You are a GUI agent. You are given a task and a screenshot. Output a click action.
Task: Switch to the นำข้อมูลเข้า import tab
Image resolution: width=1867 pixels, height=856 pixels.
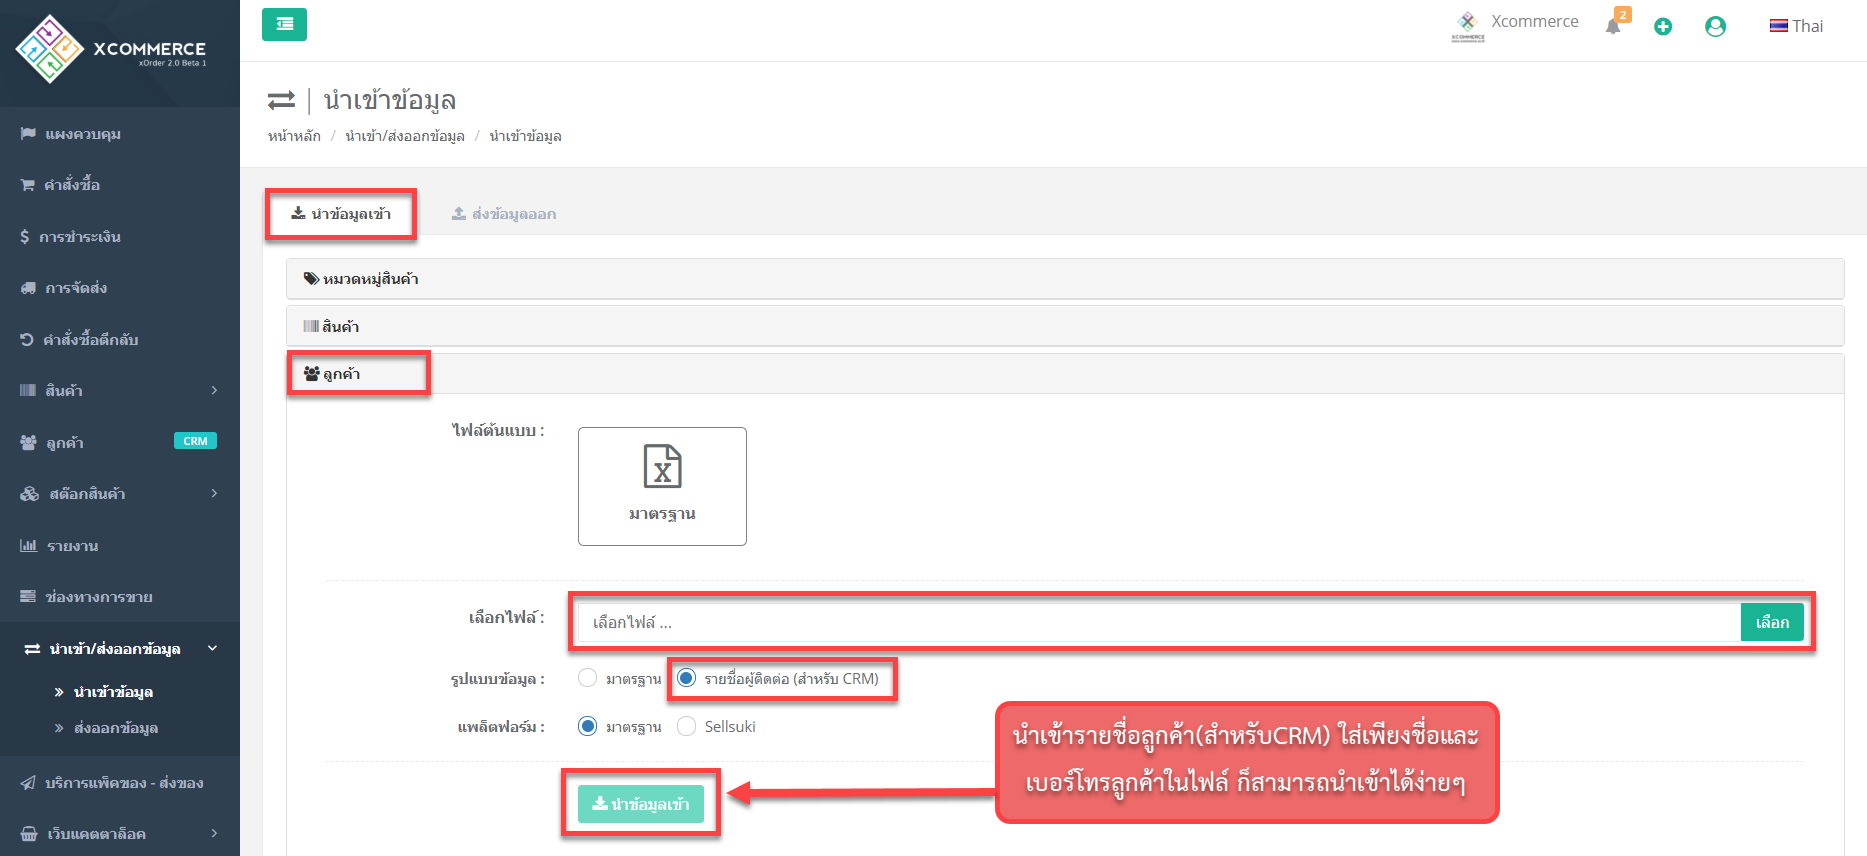(x=341, y=214)
